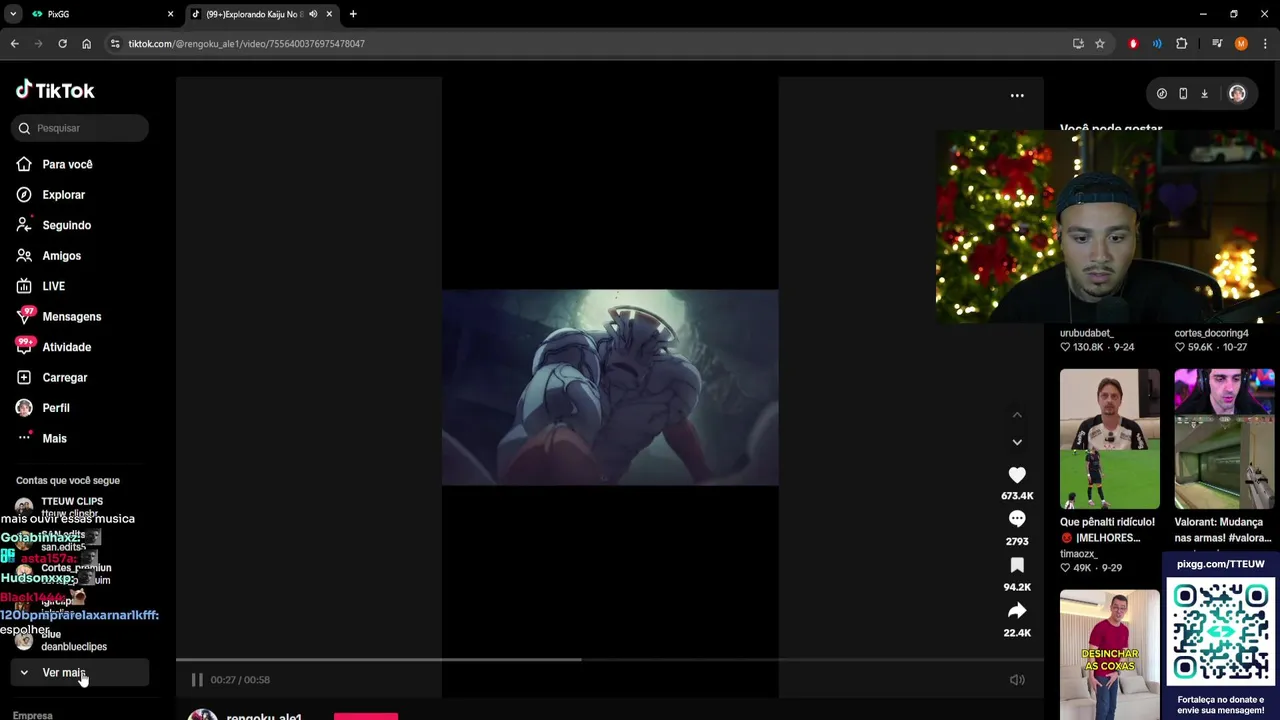Open the video comments icon
Screen dimensions: 1280x720
(x=1017, y=519)
